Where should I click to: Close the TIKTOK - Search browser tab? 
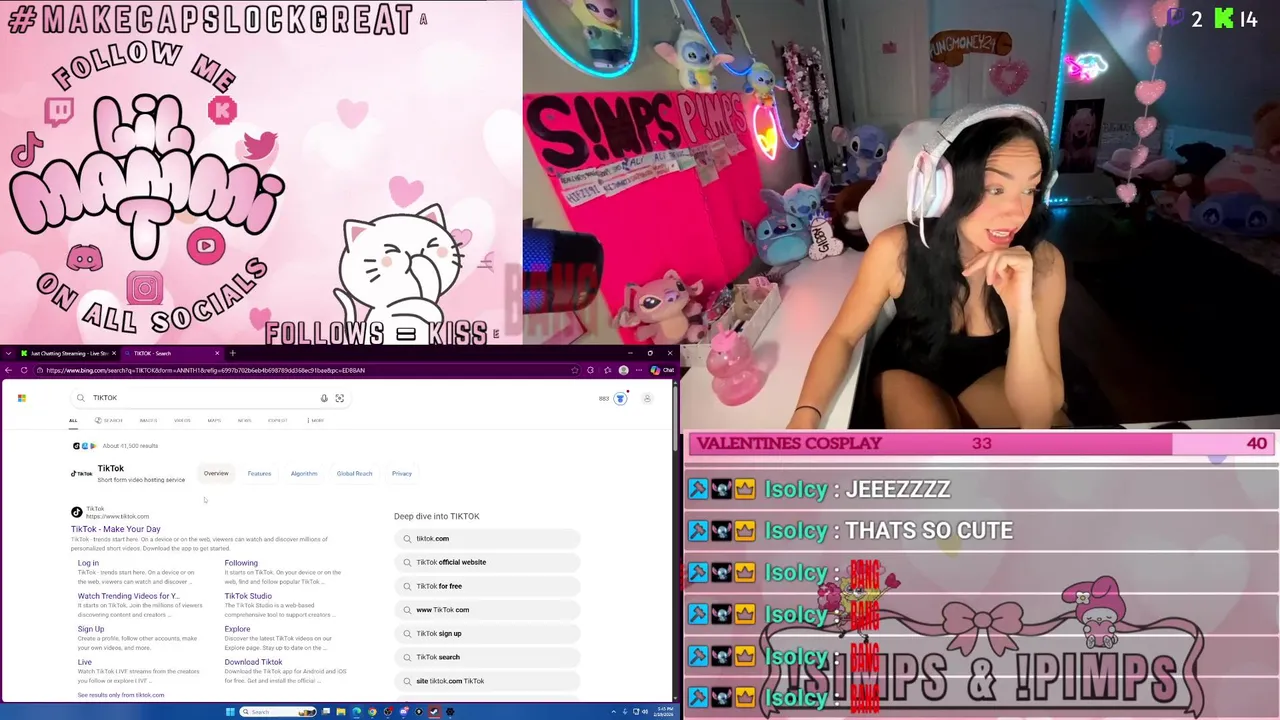(x=218, y=353)
